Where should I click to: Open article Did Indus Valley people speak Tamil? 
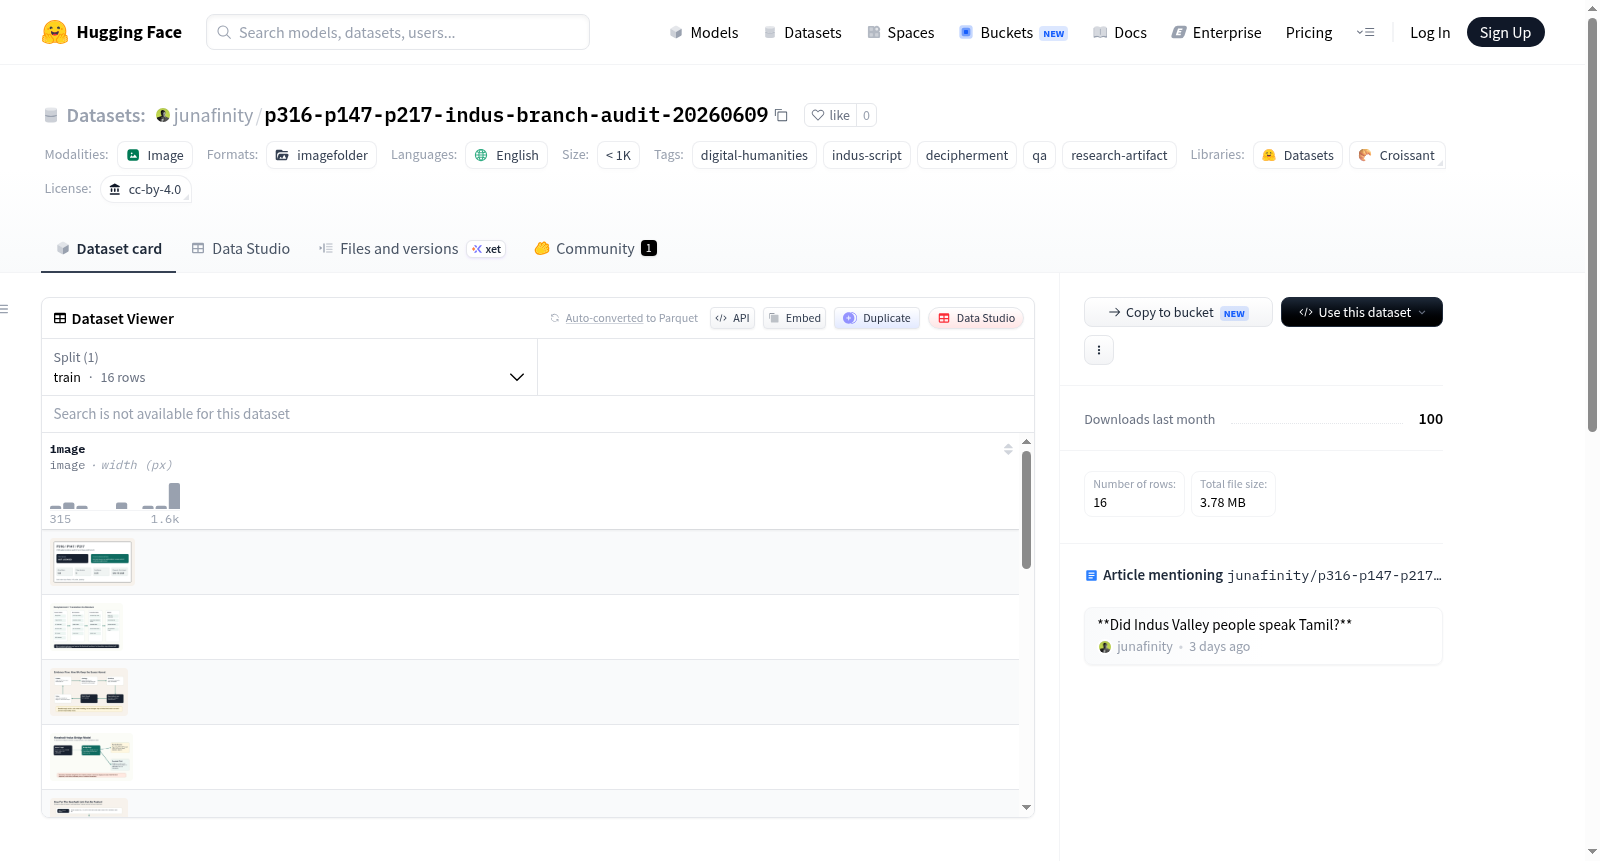1224,625
